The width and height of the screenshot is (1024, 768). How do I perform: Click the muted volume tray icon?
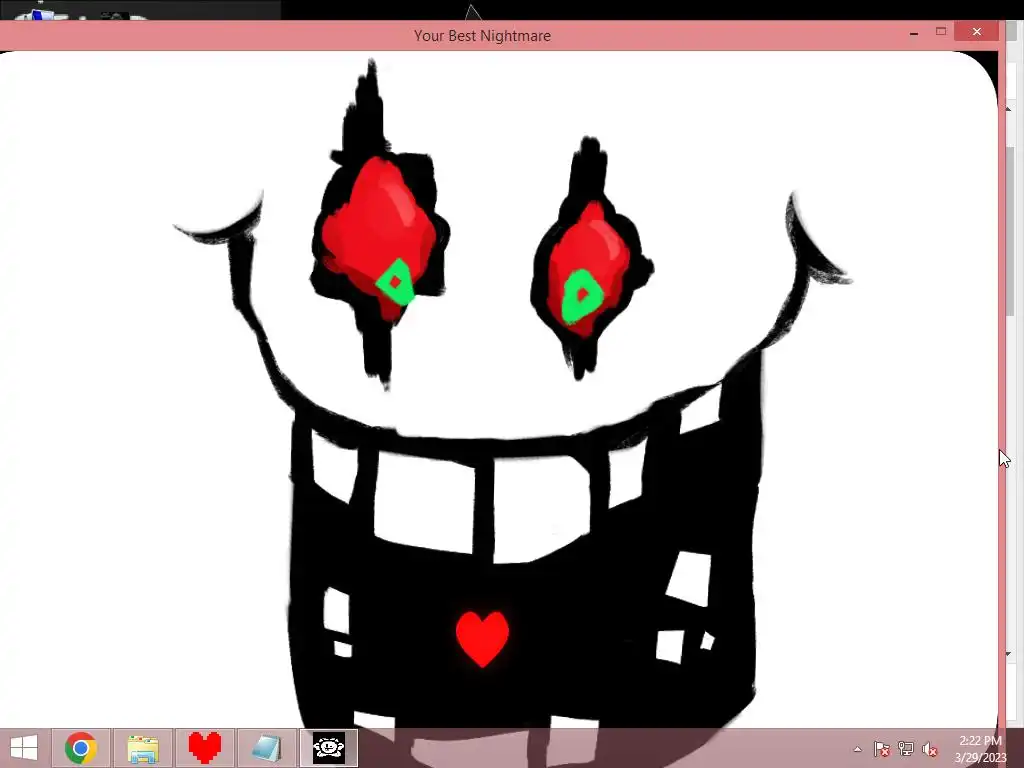pos(930,749)
